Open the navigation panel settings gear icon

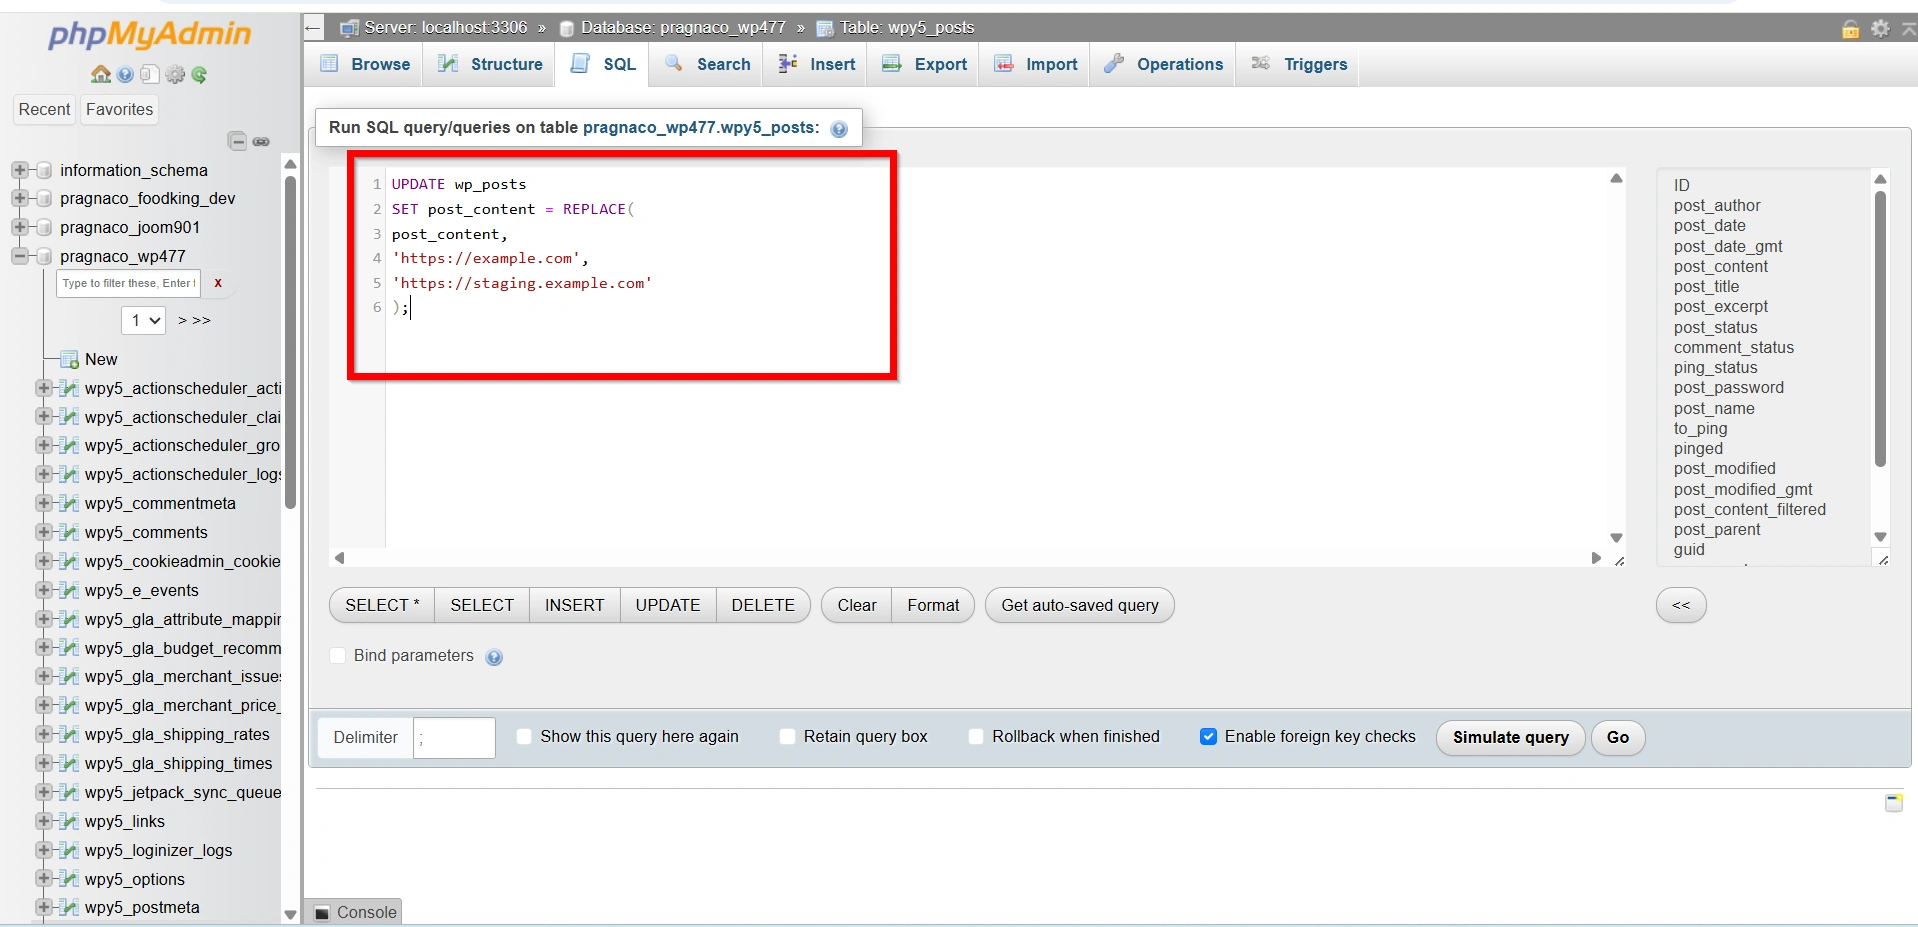coord(175,75)
